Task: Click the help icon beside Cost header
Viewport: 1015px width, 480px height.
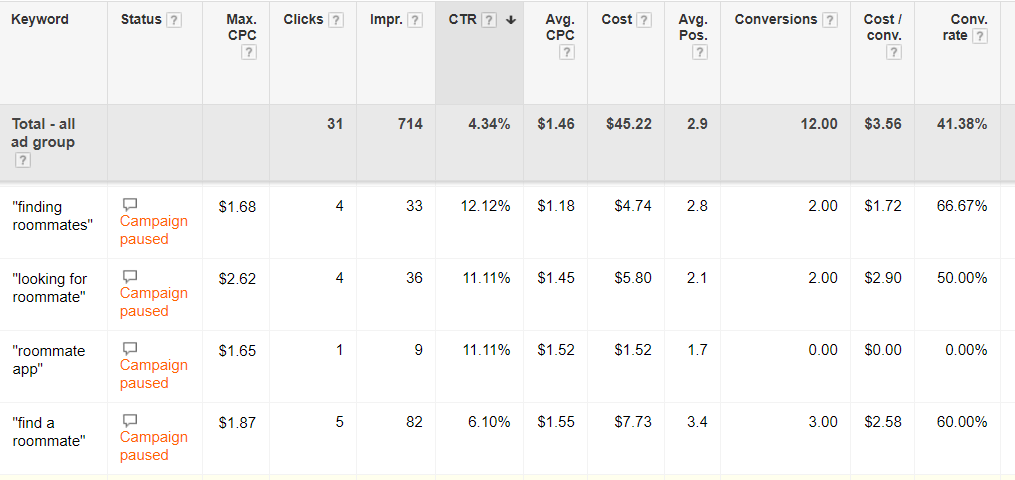Action: click(644, 20)
